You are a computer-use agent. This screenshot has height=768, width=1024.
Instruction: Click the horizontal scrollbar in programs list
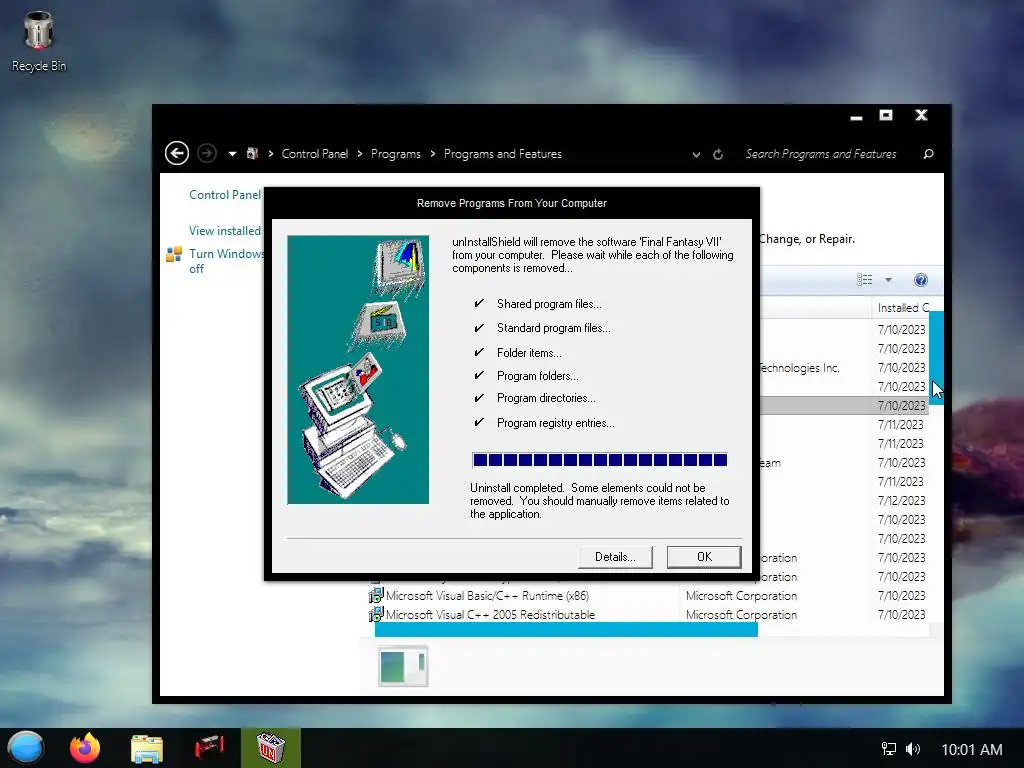pyautogui.click(x=566, y=630)
